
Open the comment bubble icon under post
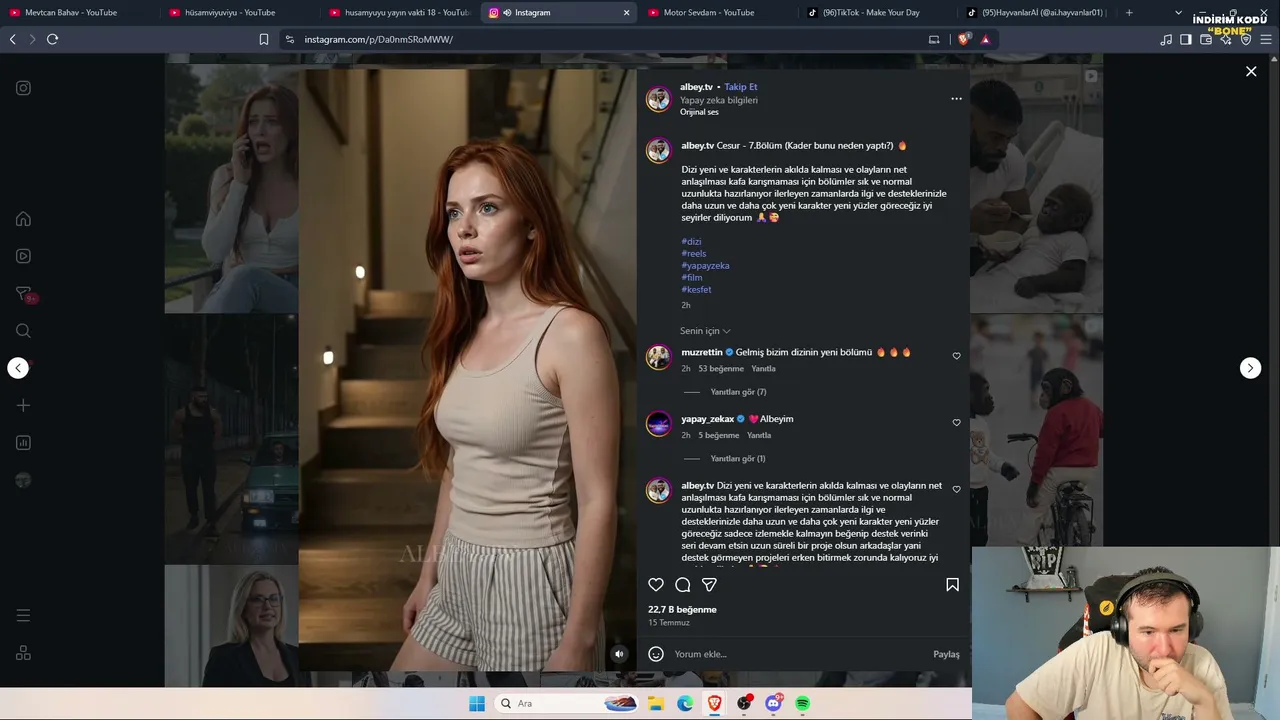(683, 585)
